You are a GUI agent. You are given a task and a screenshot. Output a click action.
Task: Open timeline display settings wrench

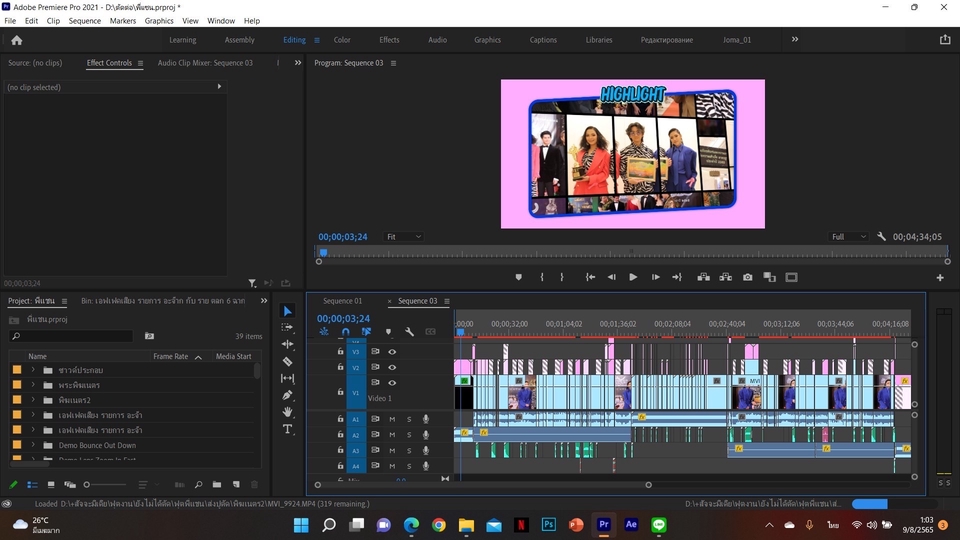pos(410,332)
